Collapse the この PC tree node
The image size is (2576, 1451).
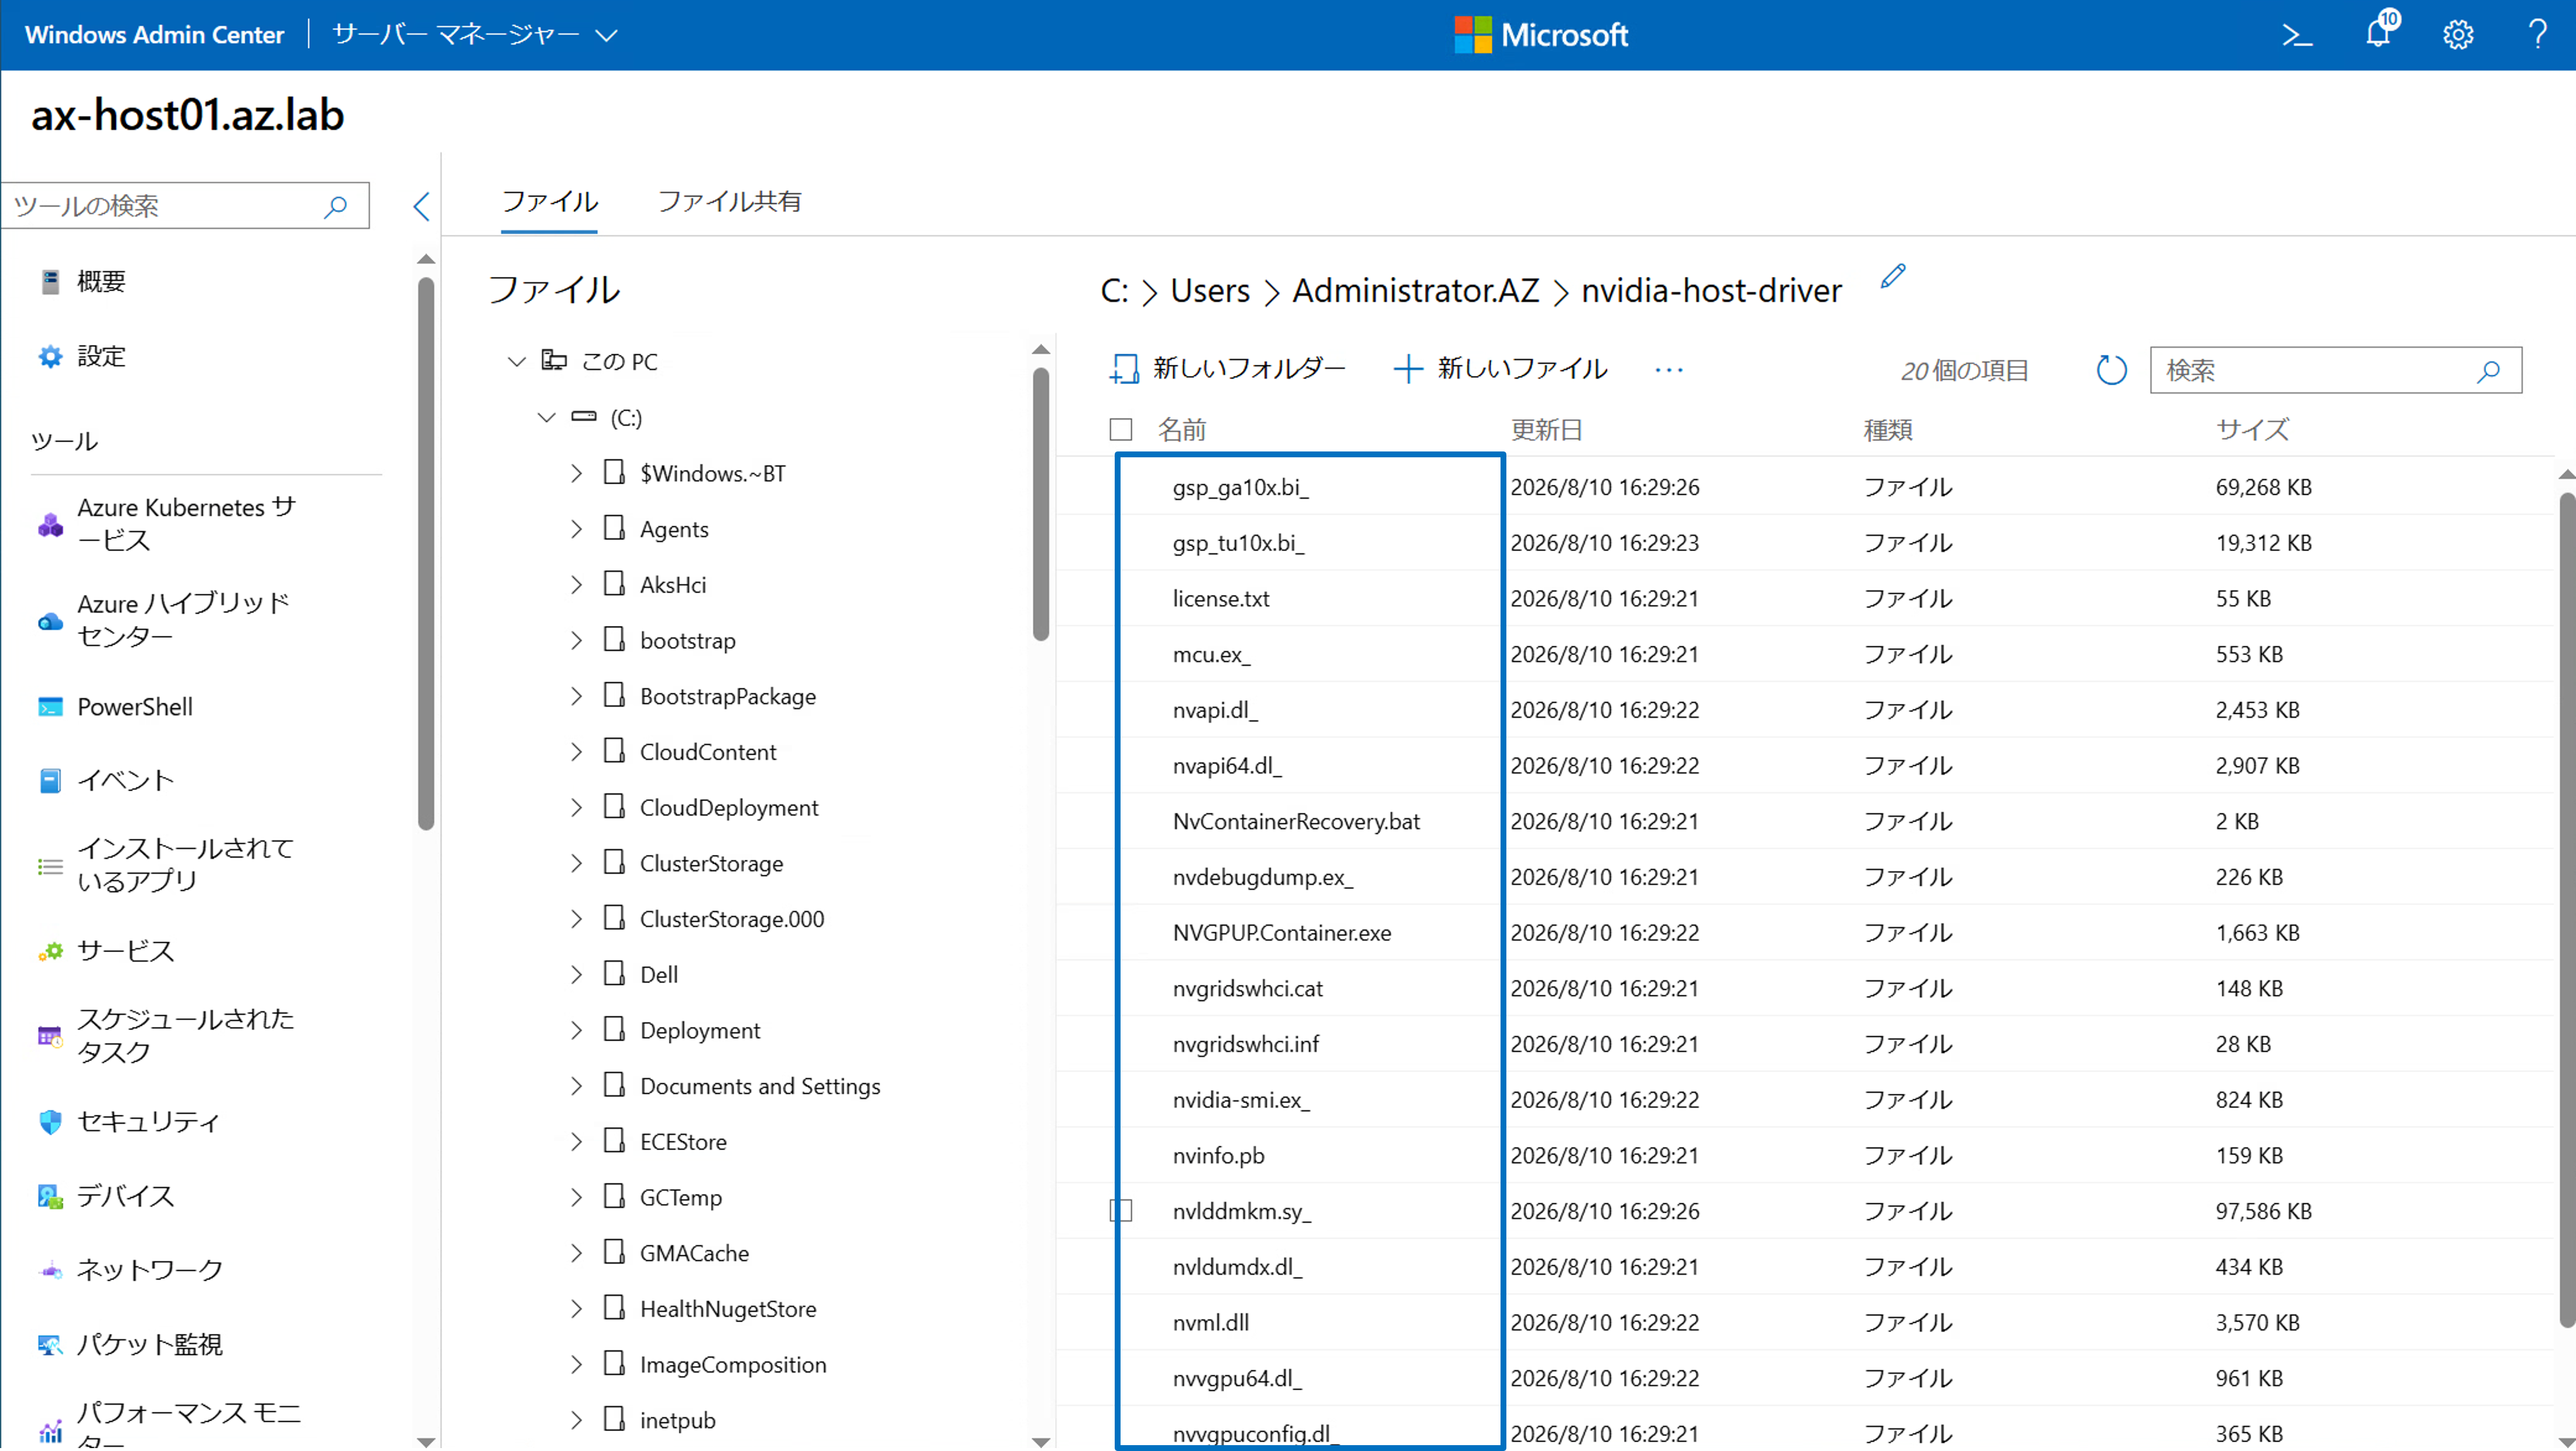(x=516, y=362)
